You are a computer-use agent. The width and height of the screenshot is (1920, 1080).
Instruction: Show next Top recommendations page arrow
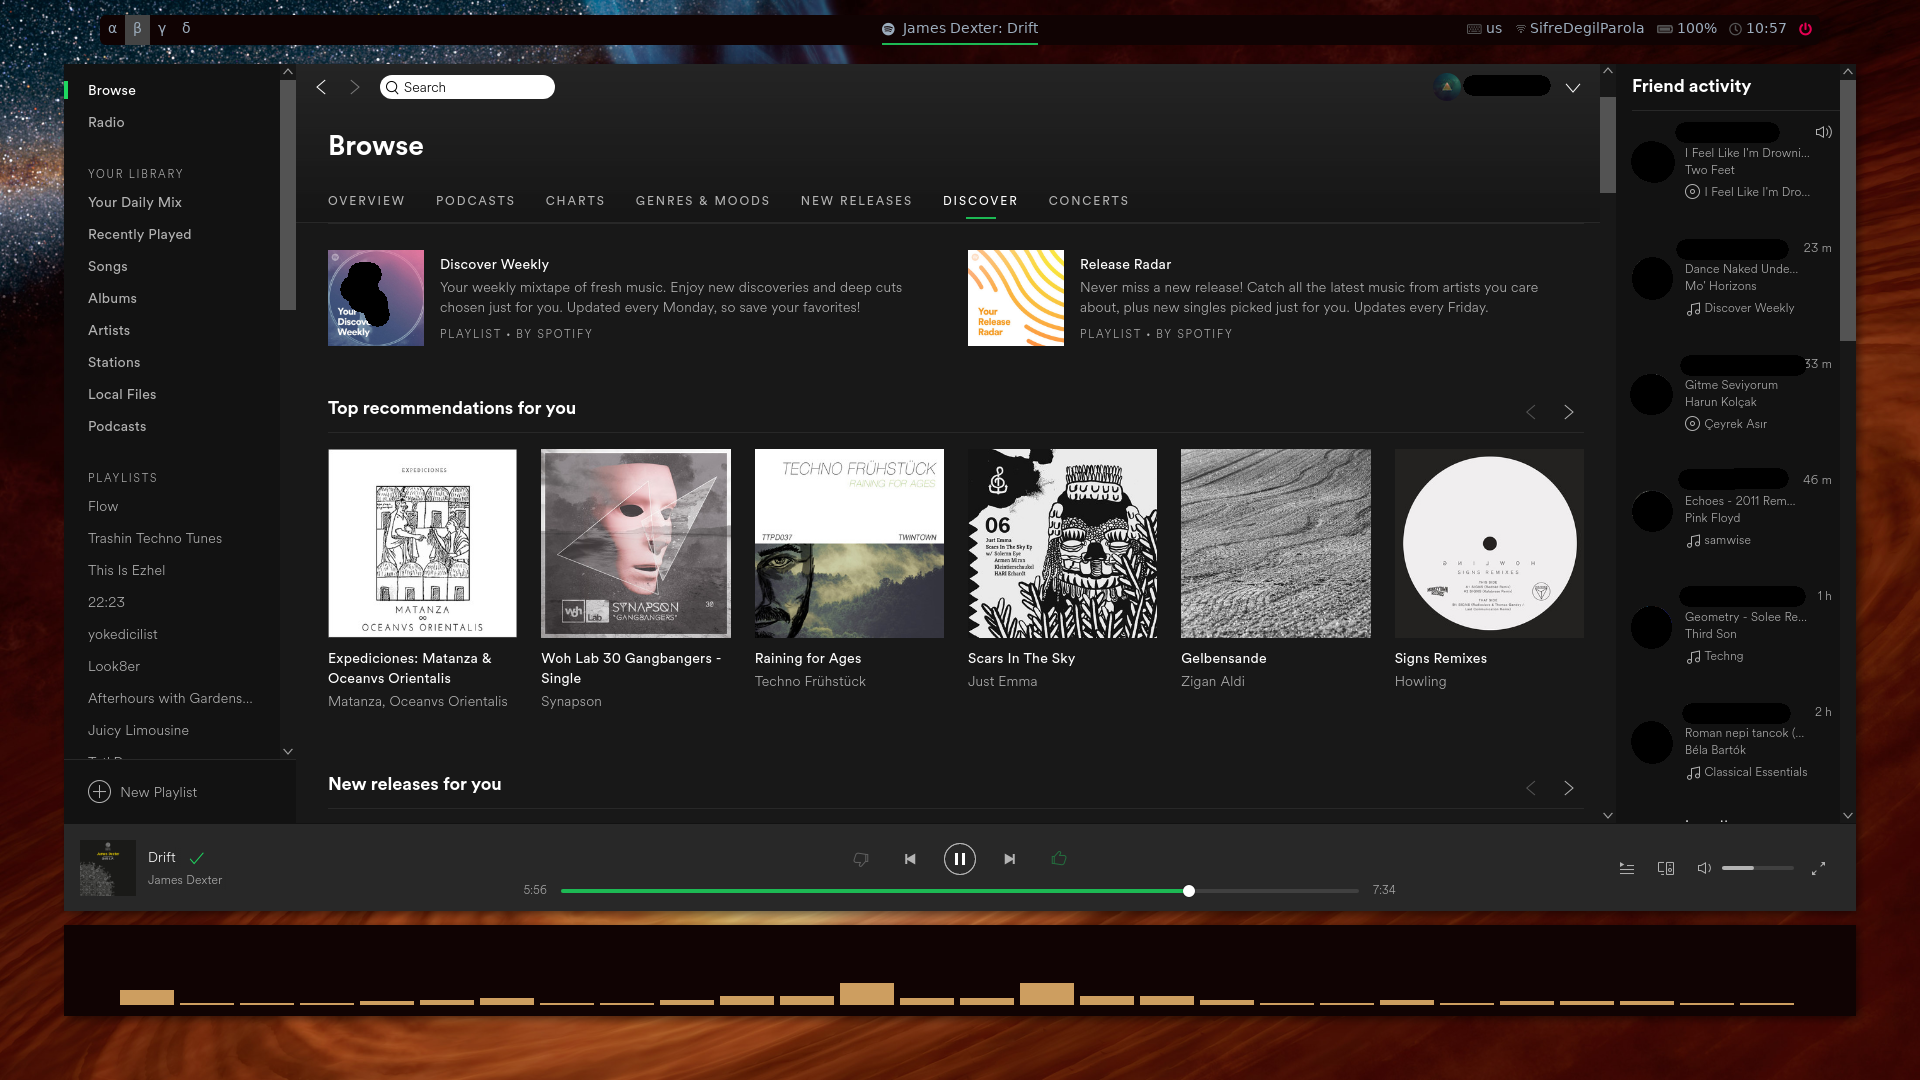[x=1568, y=412]
